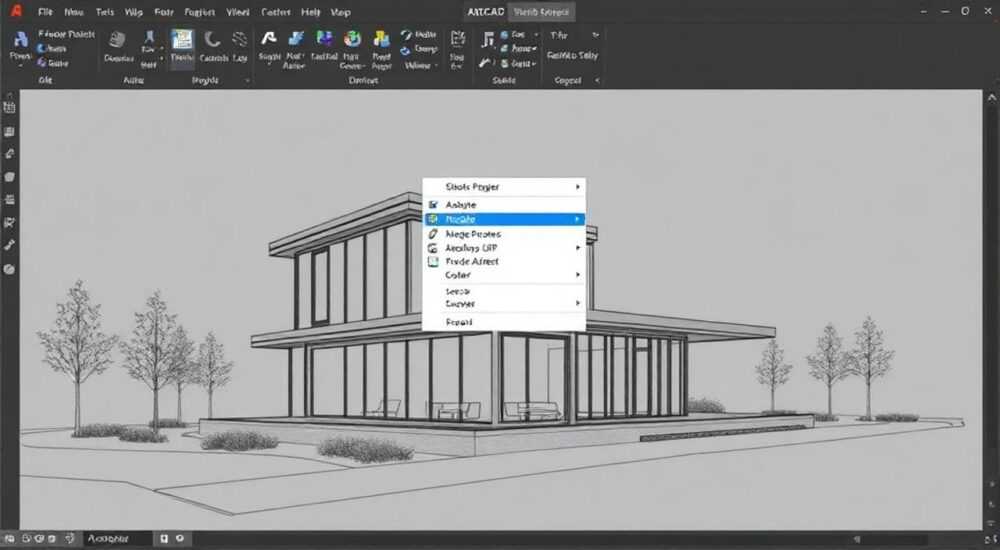Toggle the first status bar button at bottom-left
This screenshot has height=550, width=1000.
pos(10,539)
